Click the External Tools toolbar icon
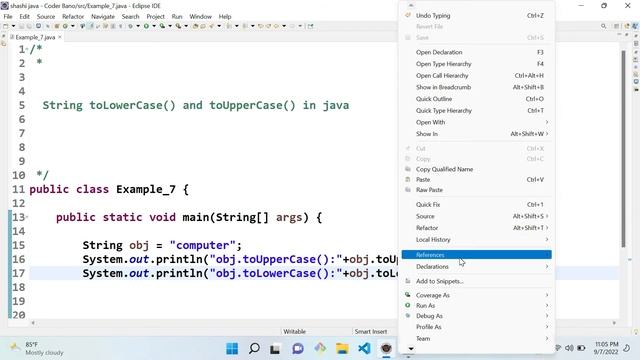The image size is (640, 360). (x=178, y=26)
